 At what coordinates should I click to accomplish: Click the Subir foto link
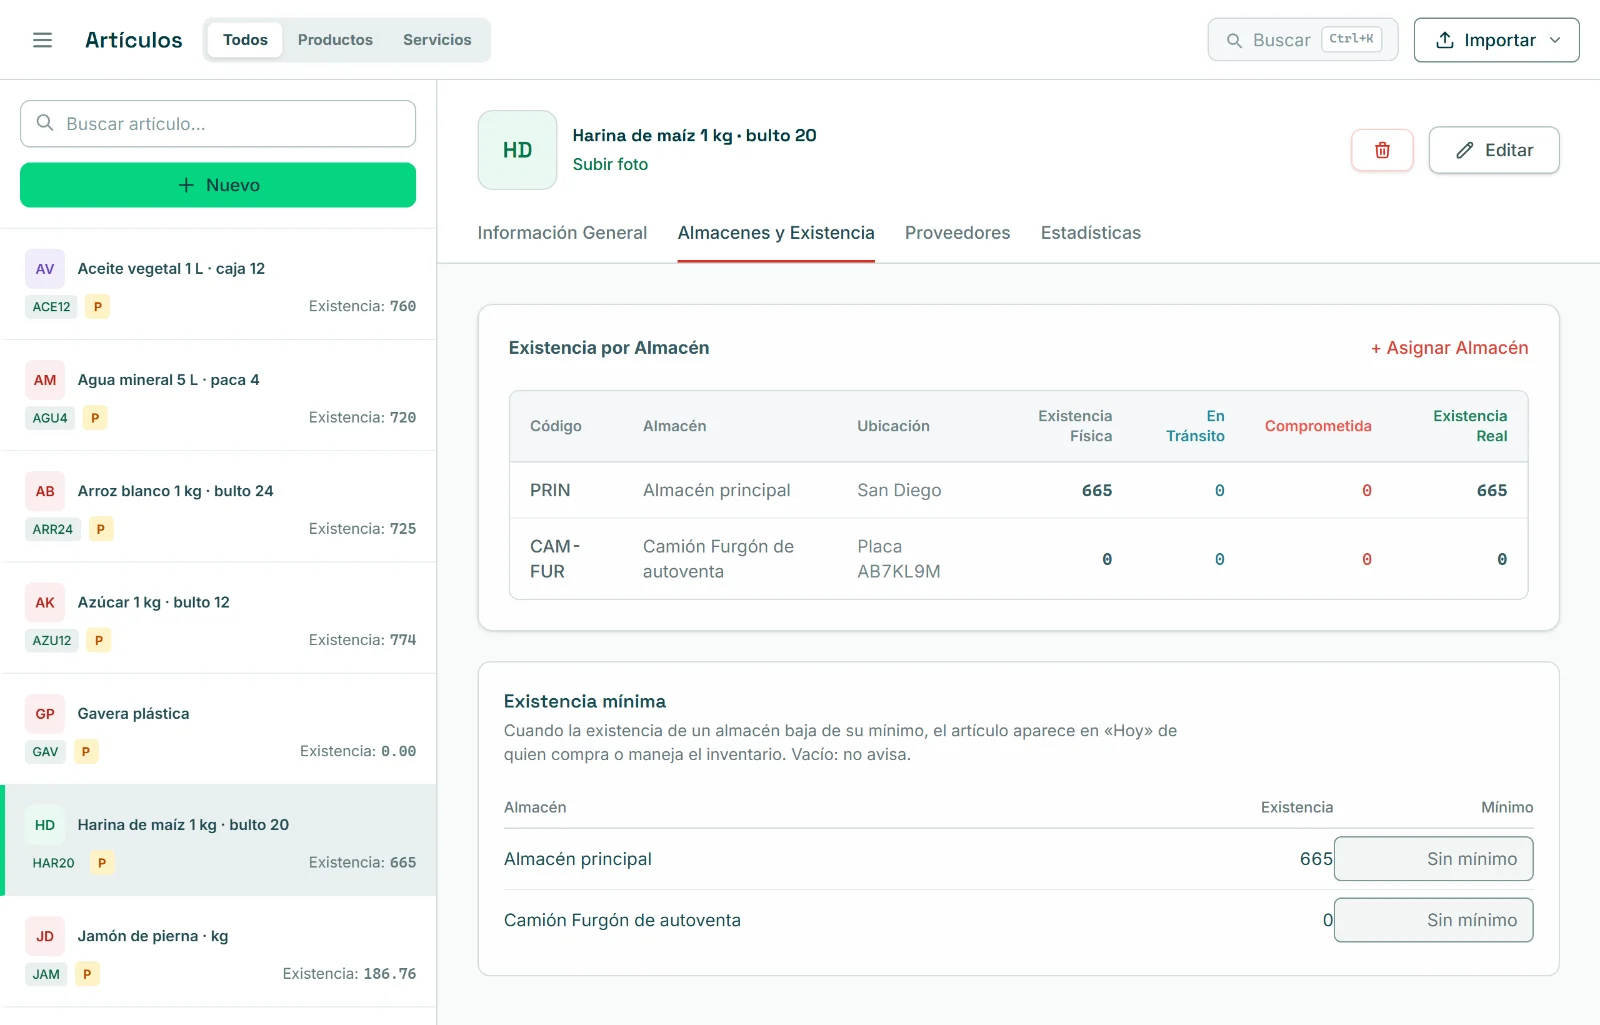click(610, 164)
